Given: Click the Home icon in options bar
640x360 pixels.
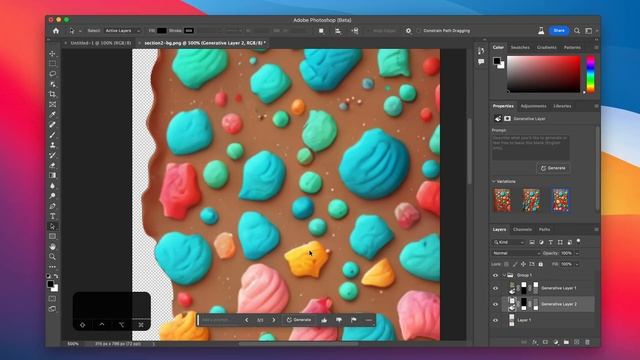Looking at the screenshot, I should [x=56, y=31].
